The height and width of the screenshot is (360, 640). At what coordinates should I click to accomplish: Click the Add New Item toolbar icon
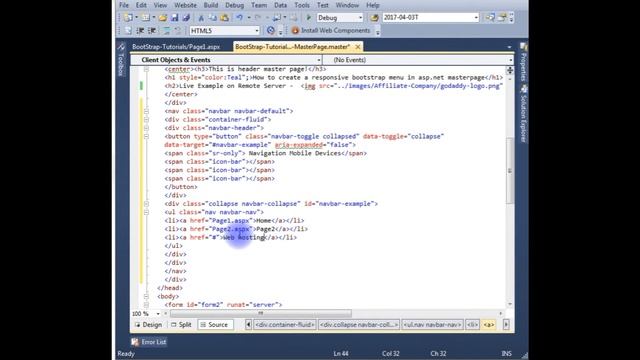146,18
